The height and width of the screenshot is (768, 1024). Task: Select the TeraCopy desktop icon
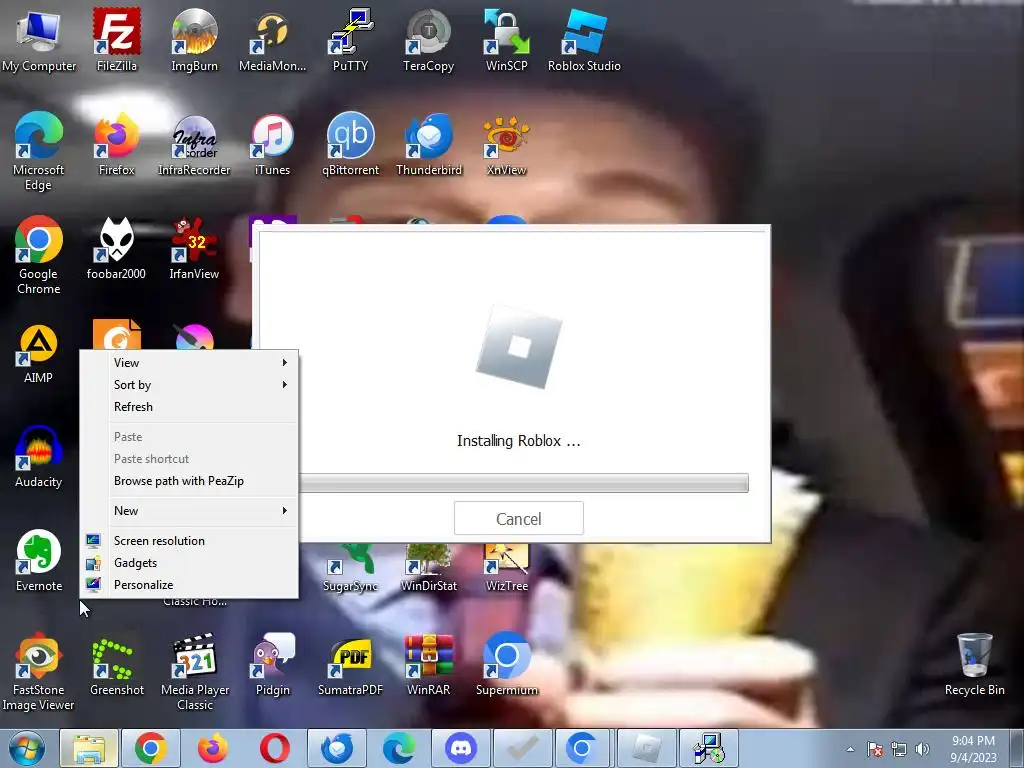click(428, 39)
